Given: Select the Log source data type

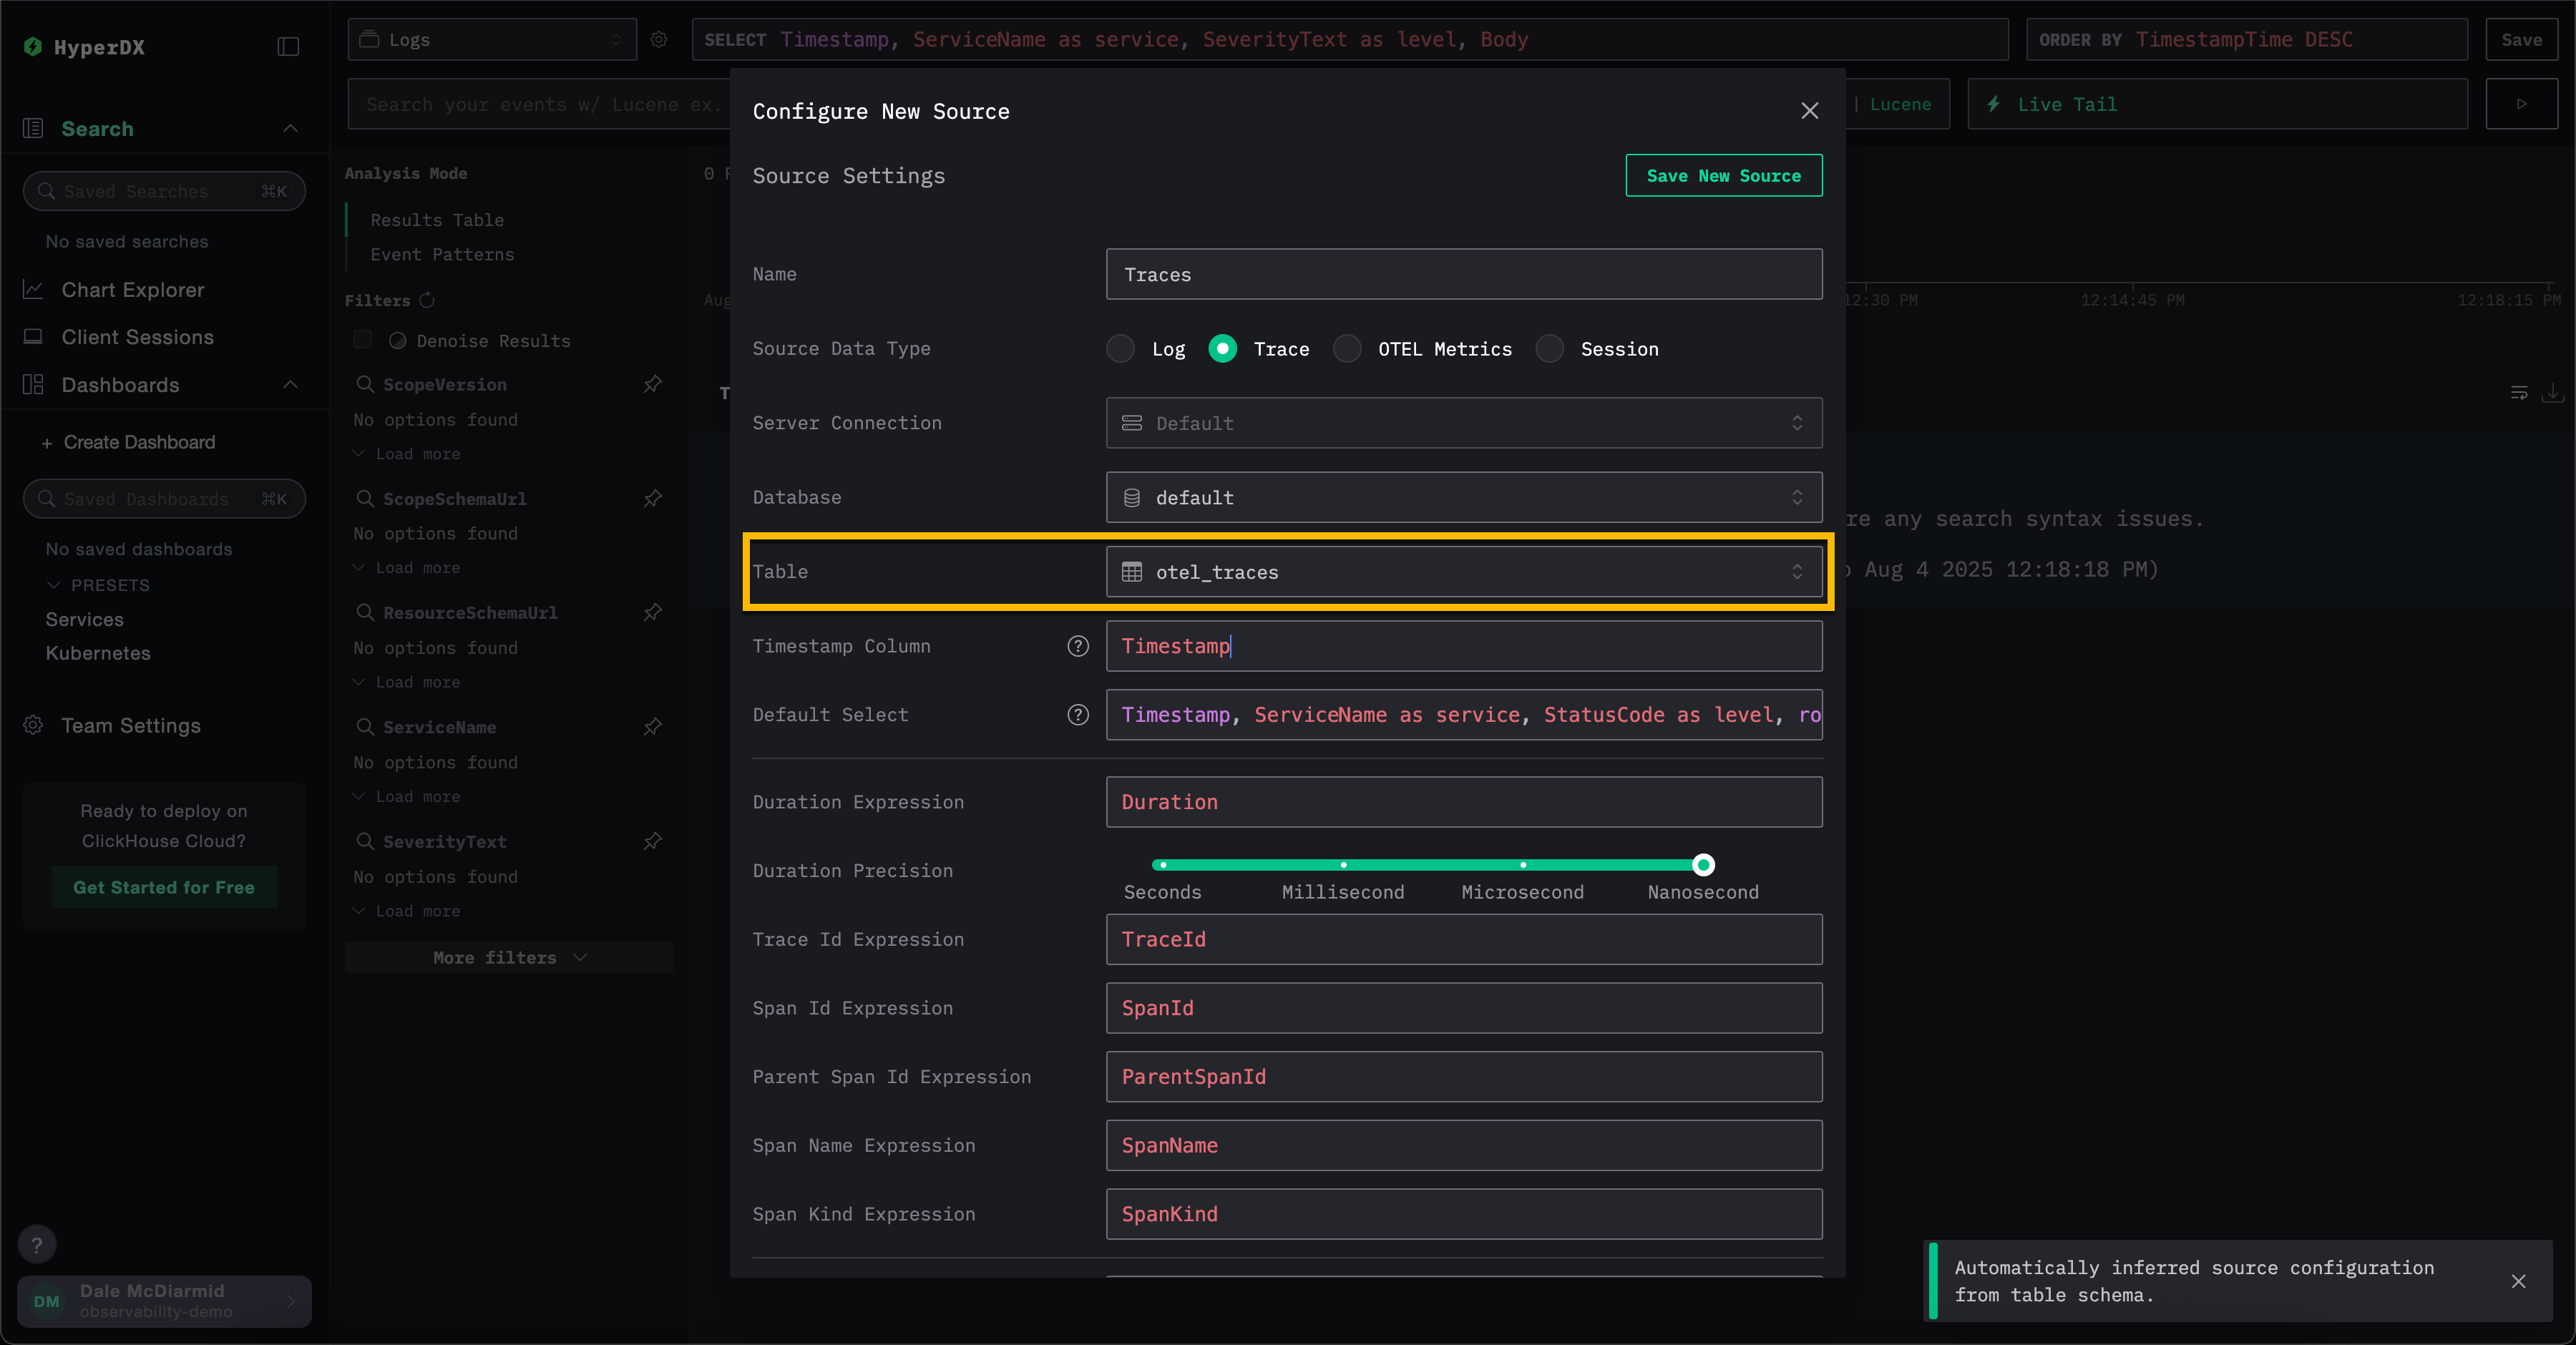Looking at the screenshot, I should [x=1120, y=349].
